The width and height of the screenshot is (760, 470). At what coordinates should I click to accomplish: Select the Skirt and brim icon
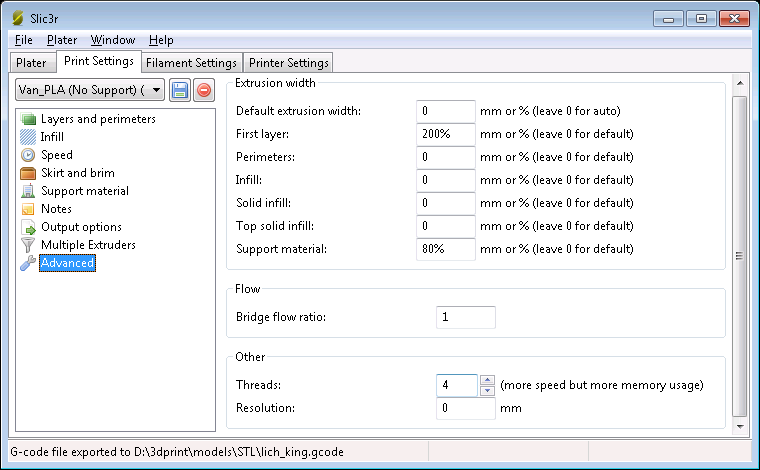click(x=28, y=173)
